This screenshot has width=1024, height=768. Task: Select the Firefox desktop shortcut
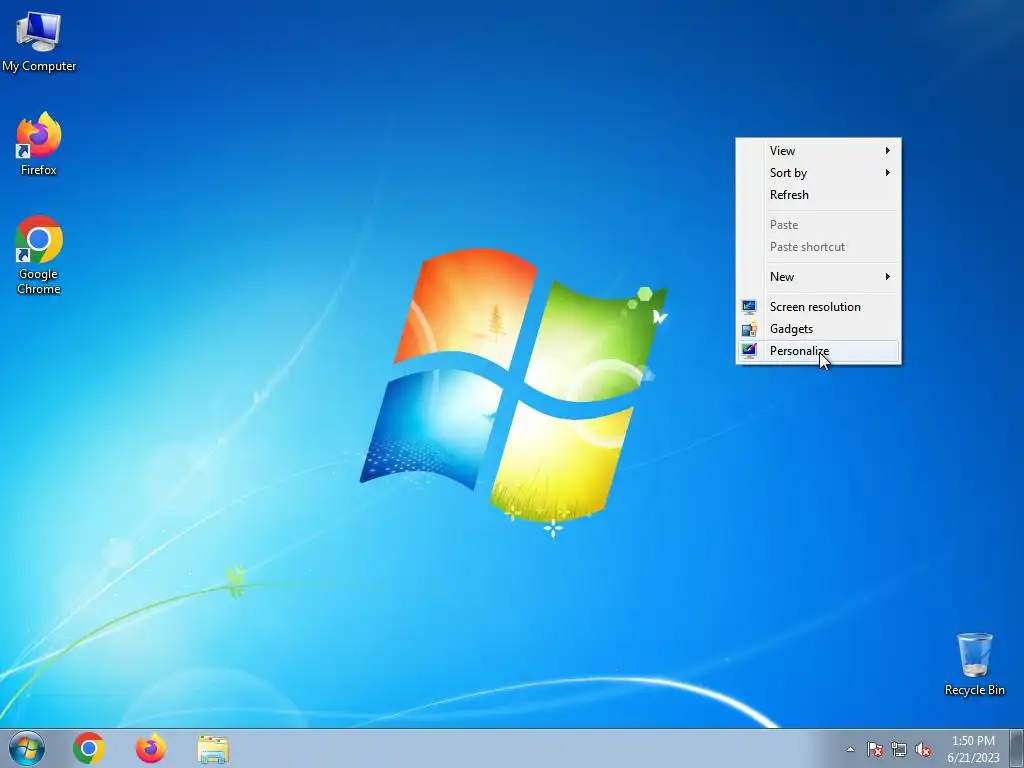point(39,143)
